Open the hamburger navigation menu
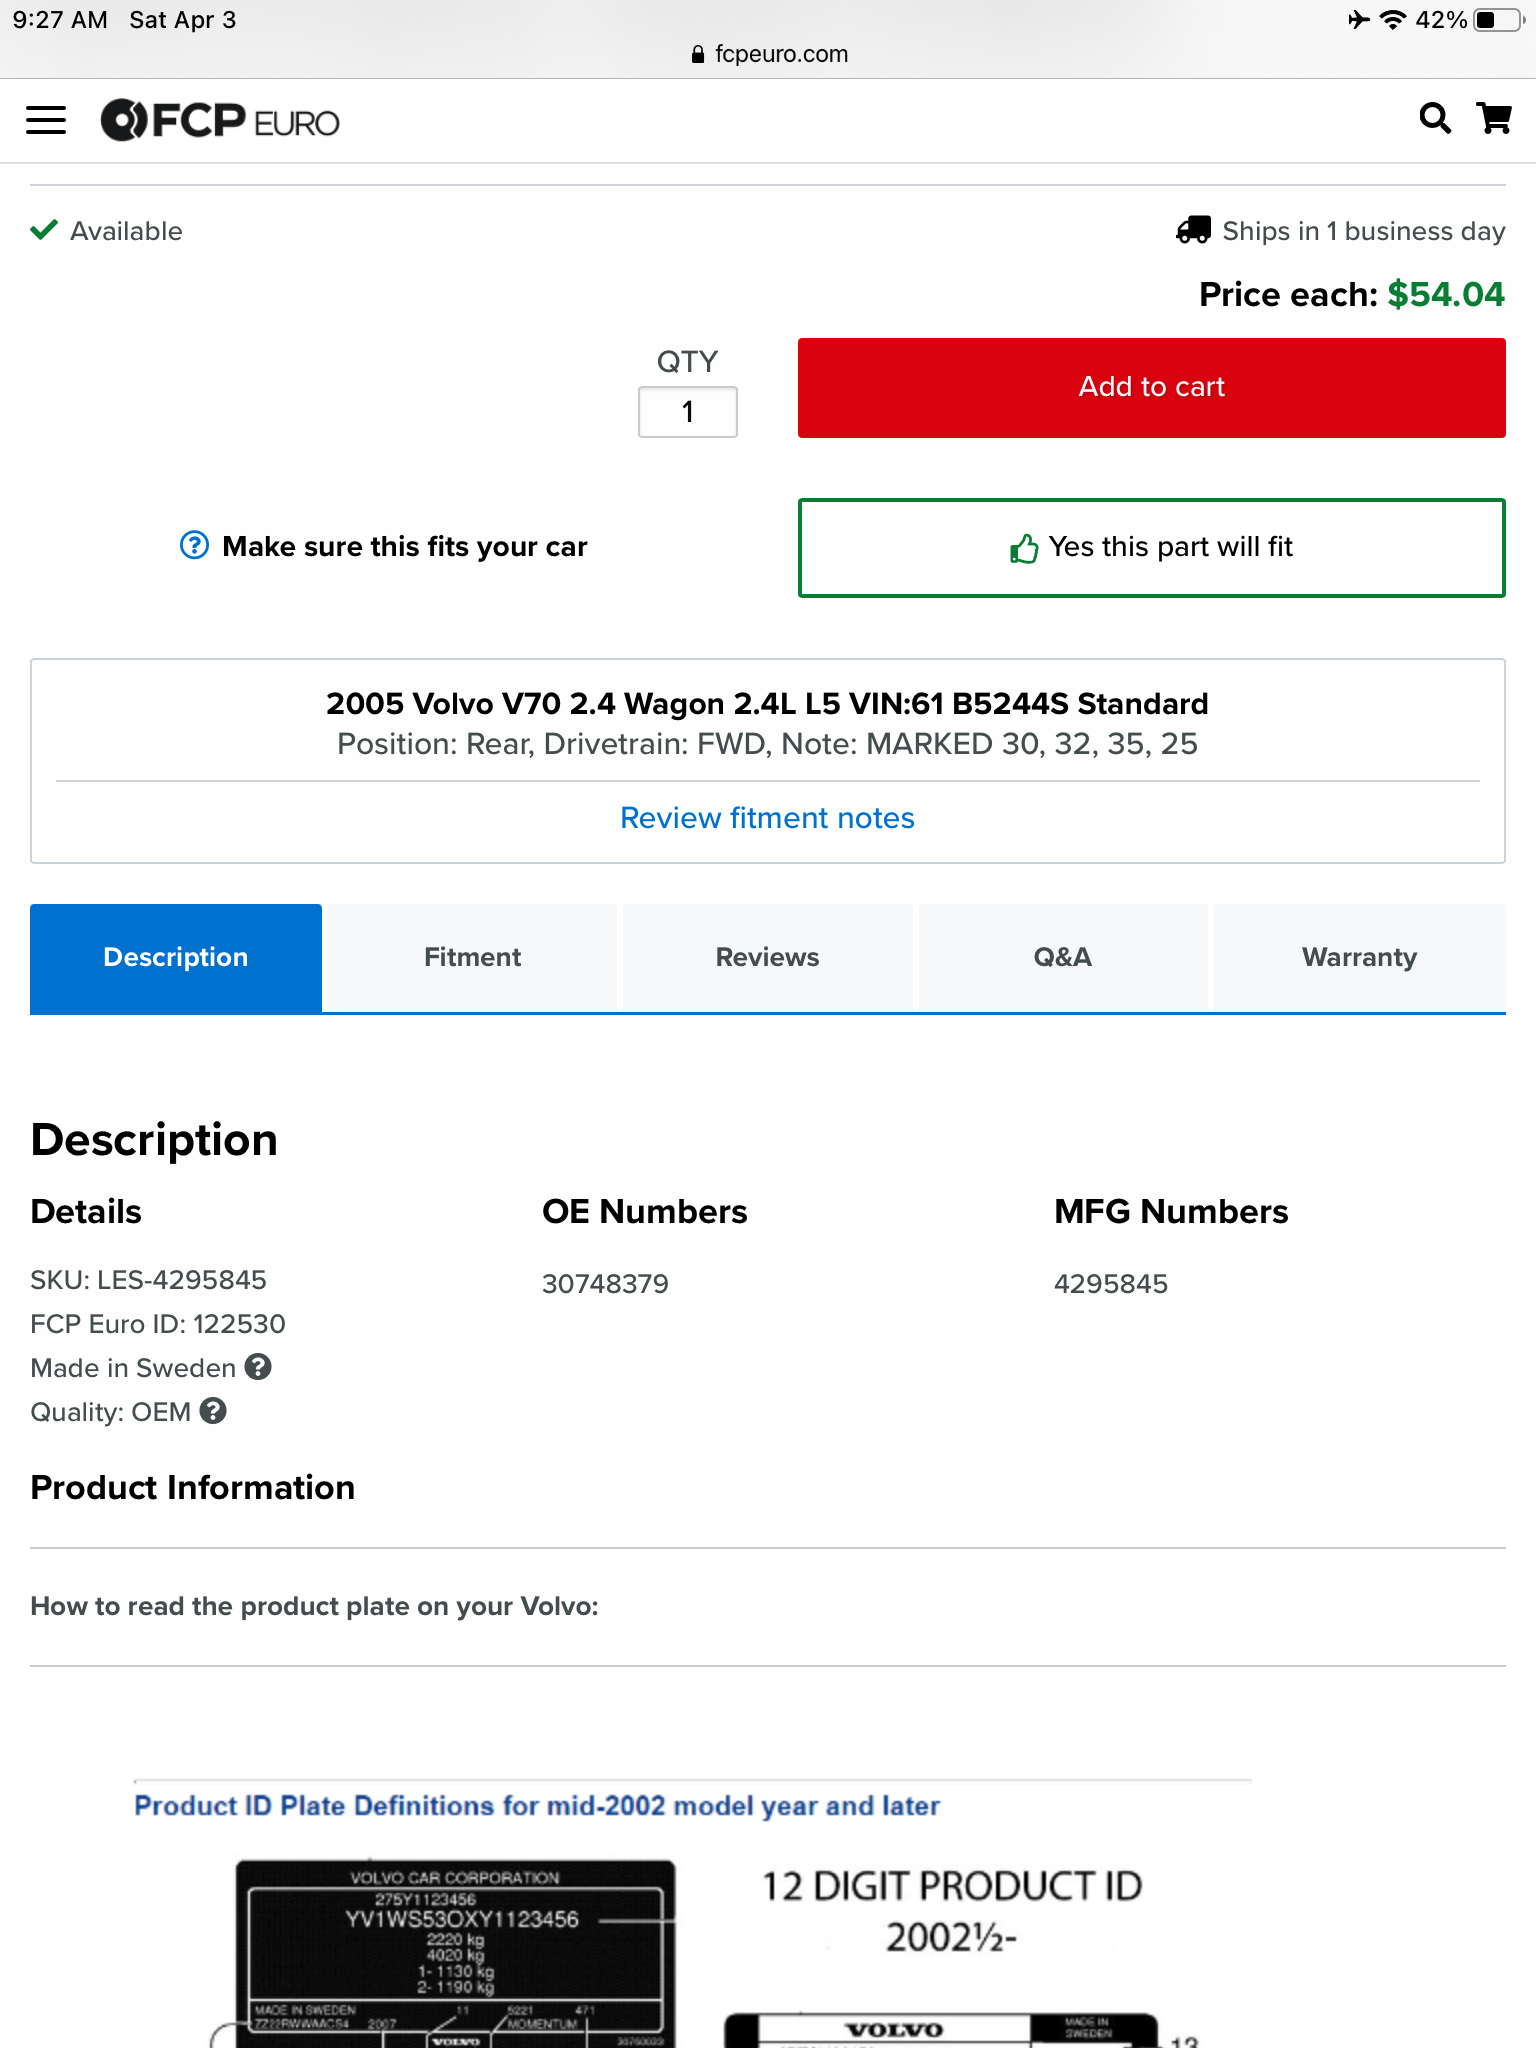The width and height of the screenshot is (1536, 2048). 46,121
